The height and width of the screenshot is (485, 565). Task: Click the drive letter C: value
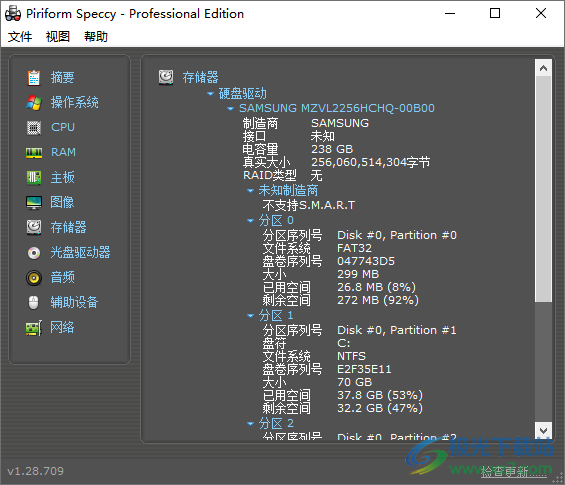tap(343, 343)
